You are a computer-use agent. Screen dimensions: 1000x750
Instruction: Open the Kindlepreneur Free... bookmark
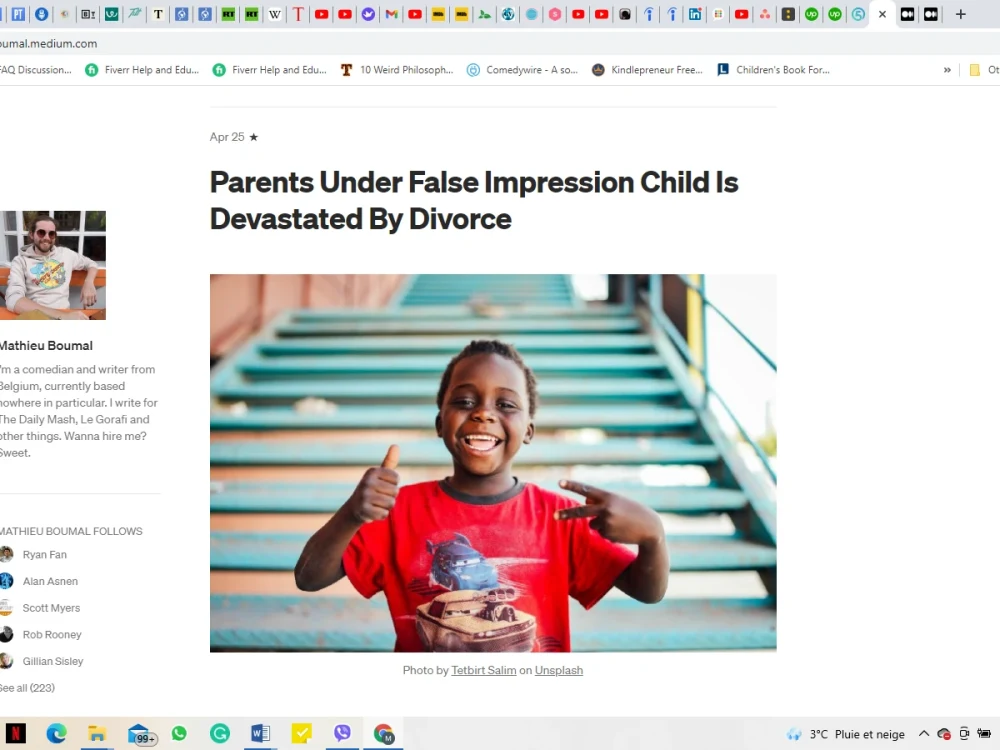click(647, 70)
